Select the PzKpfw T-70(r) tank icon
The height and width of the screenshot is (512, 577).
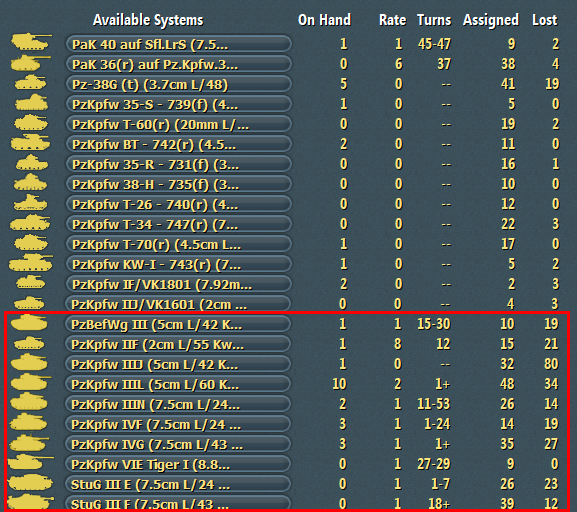pos(31,243)
